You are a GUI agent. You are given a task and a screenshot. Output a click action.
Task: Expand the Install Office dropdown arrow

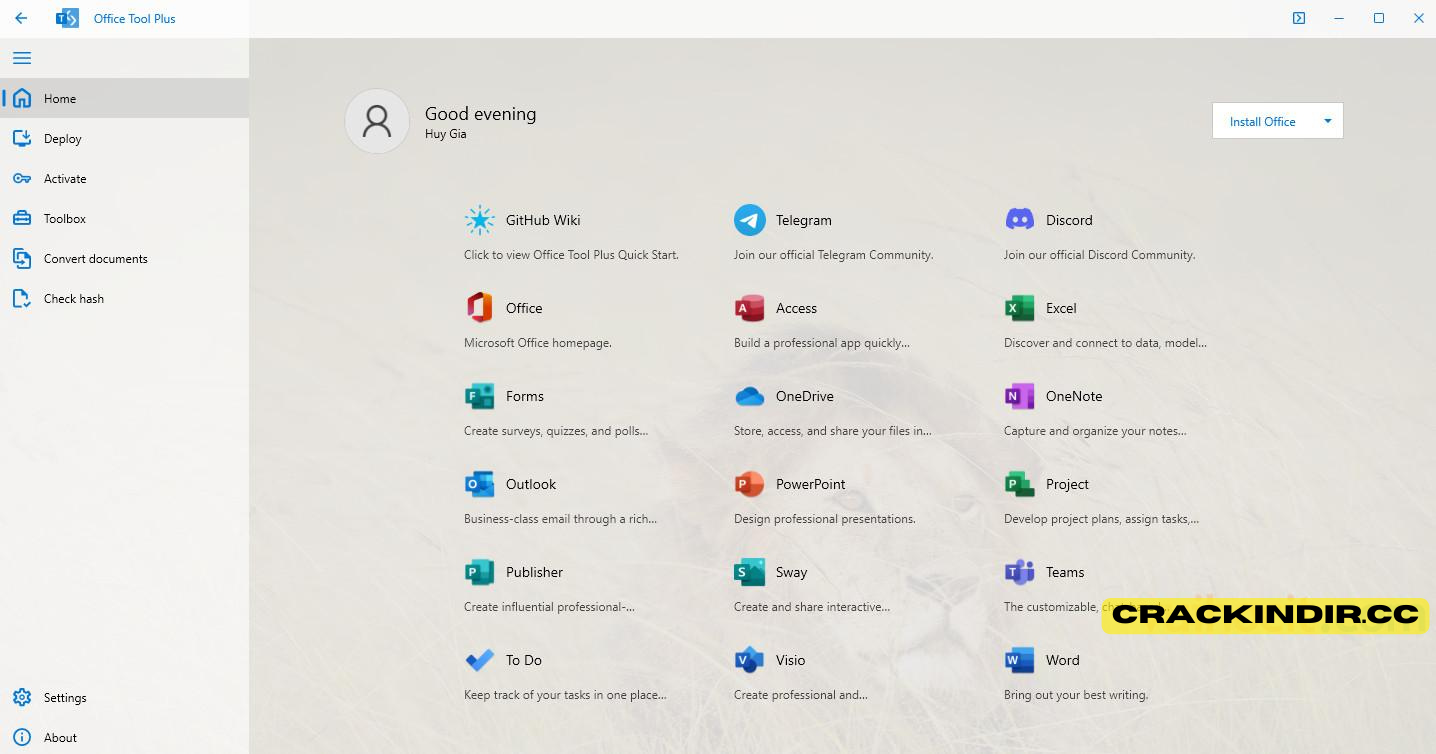coord(1328,121)
